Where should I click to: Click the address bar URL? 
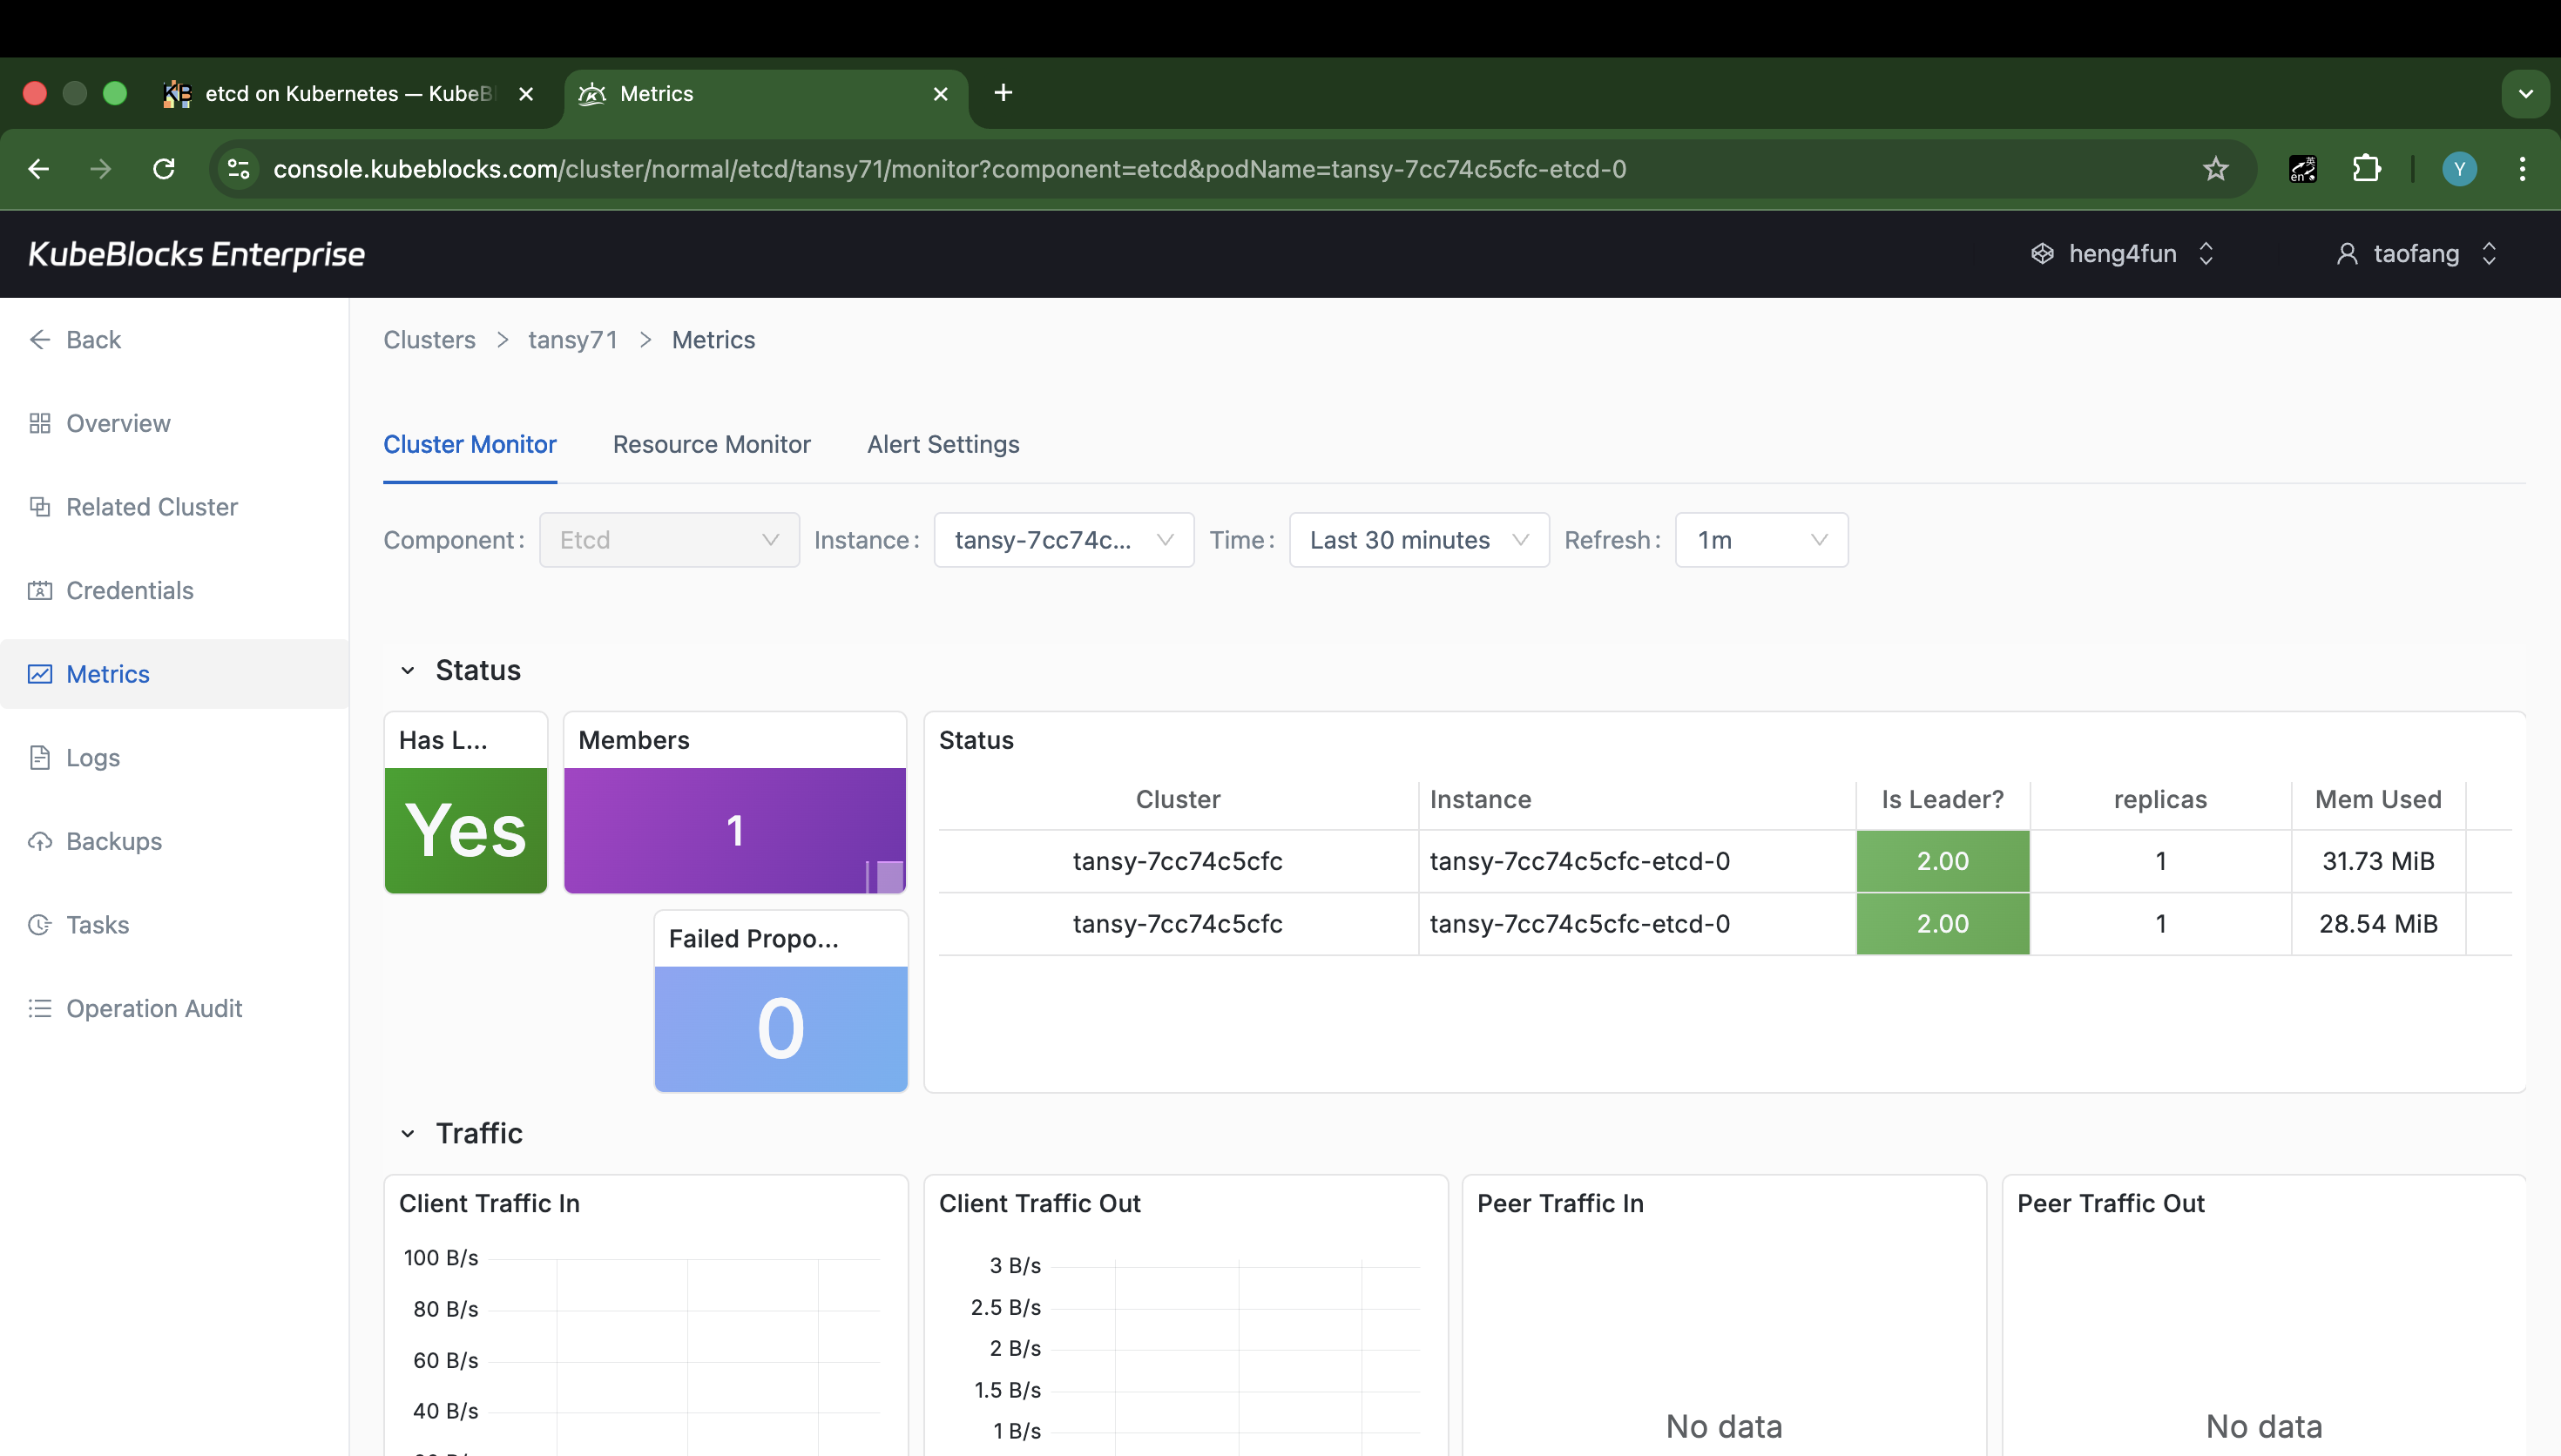(950, 169)
